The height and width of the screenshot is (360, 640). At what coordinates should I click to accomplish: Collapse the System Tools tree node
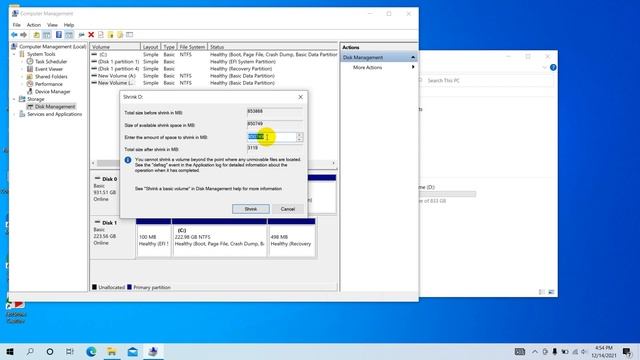tap(14, 54)
